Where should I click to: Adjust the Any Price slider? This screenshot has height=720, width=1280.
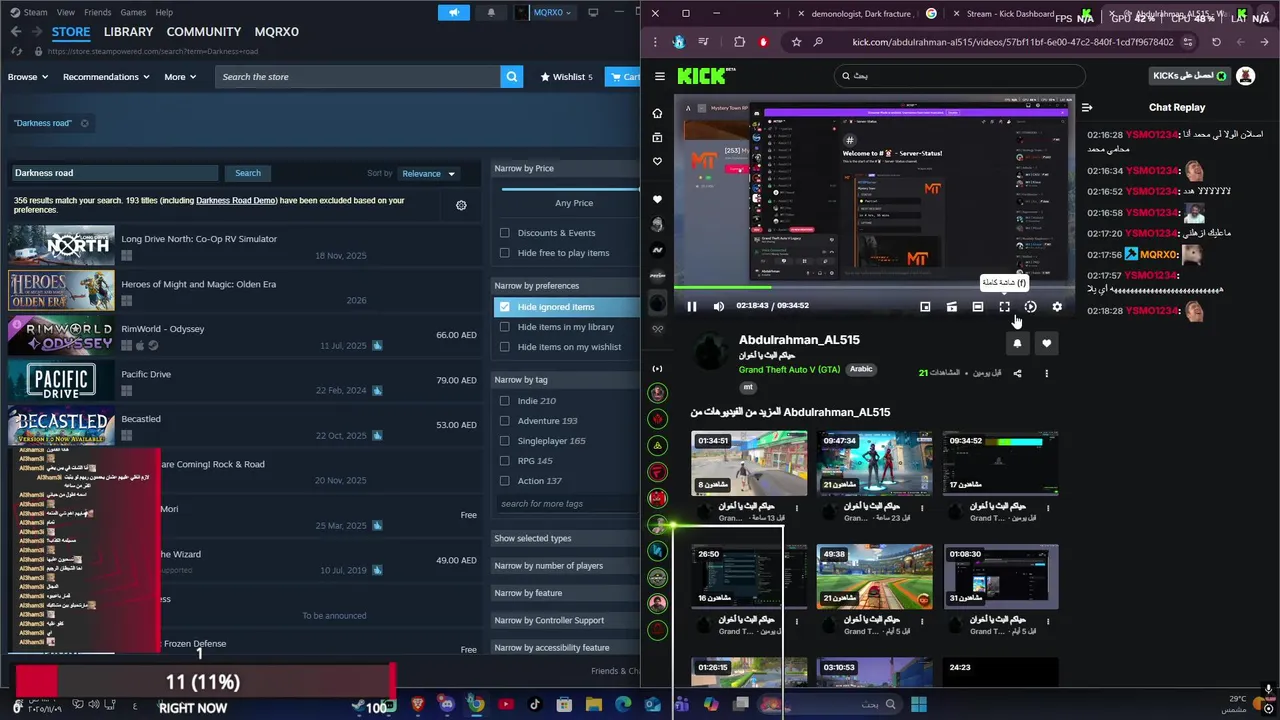pyautogui.click(x=570, y=188)
